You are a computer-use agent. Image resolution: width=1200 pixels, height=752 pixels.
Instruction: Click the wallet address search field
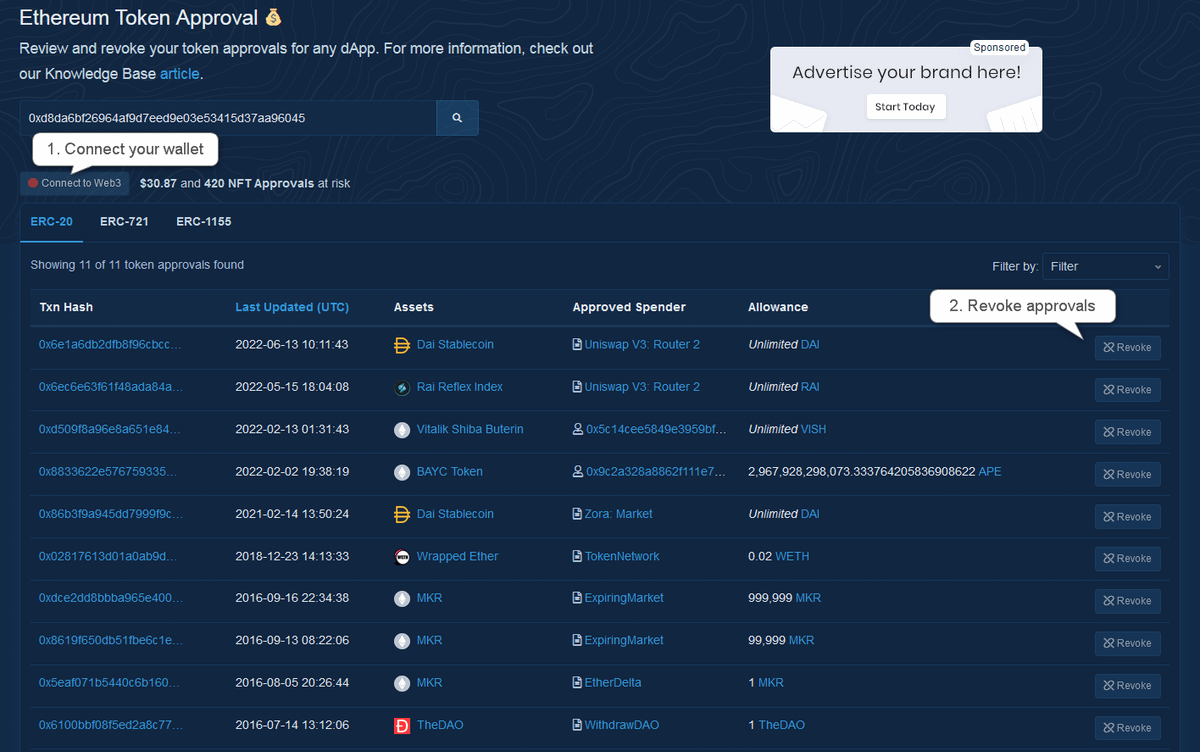[227, 118]
